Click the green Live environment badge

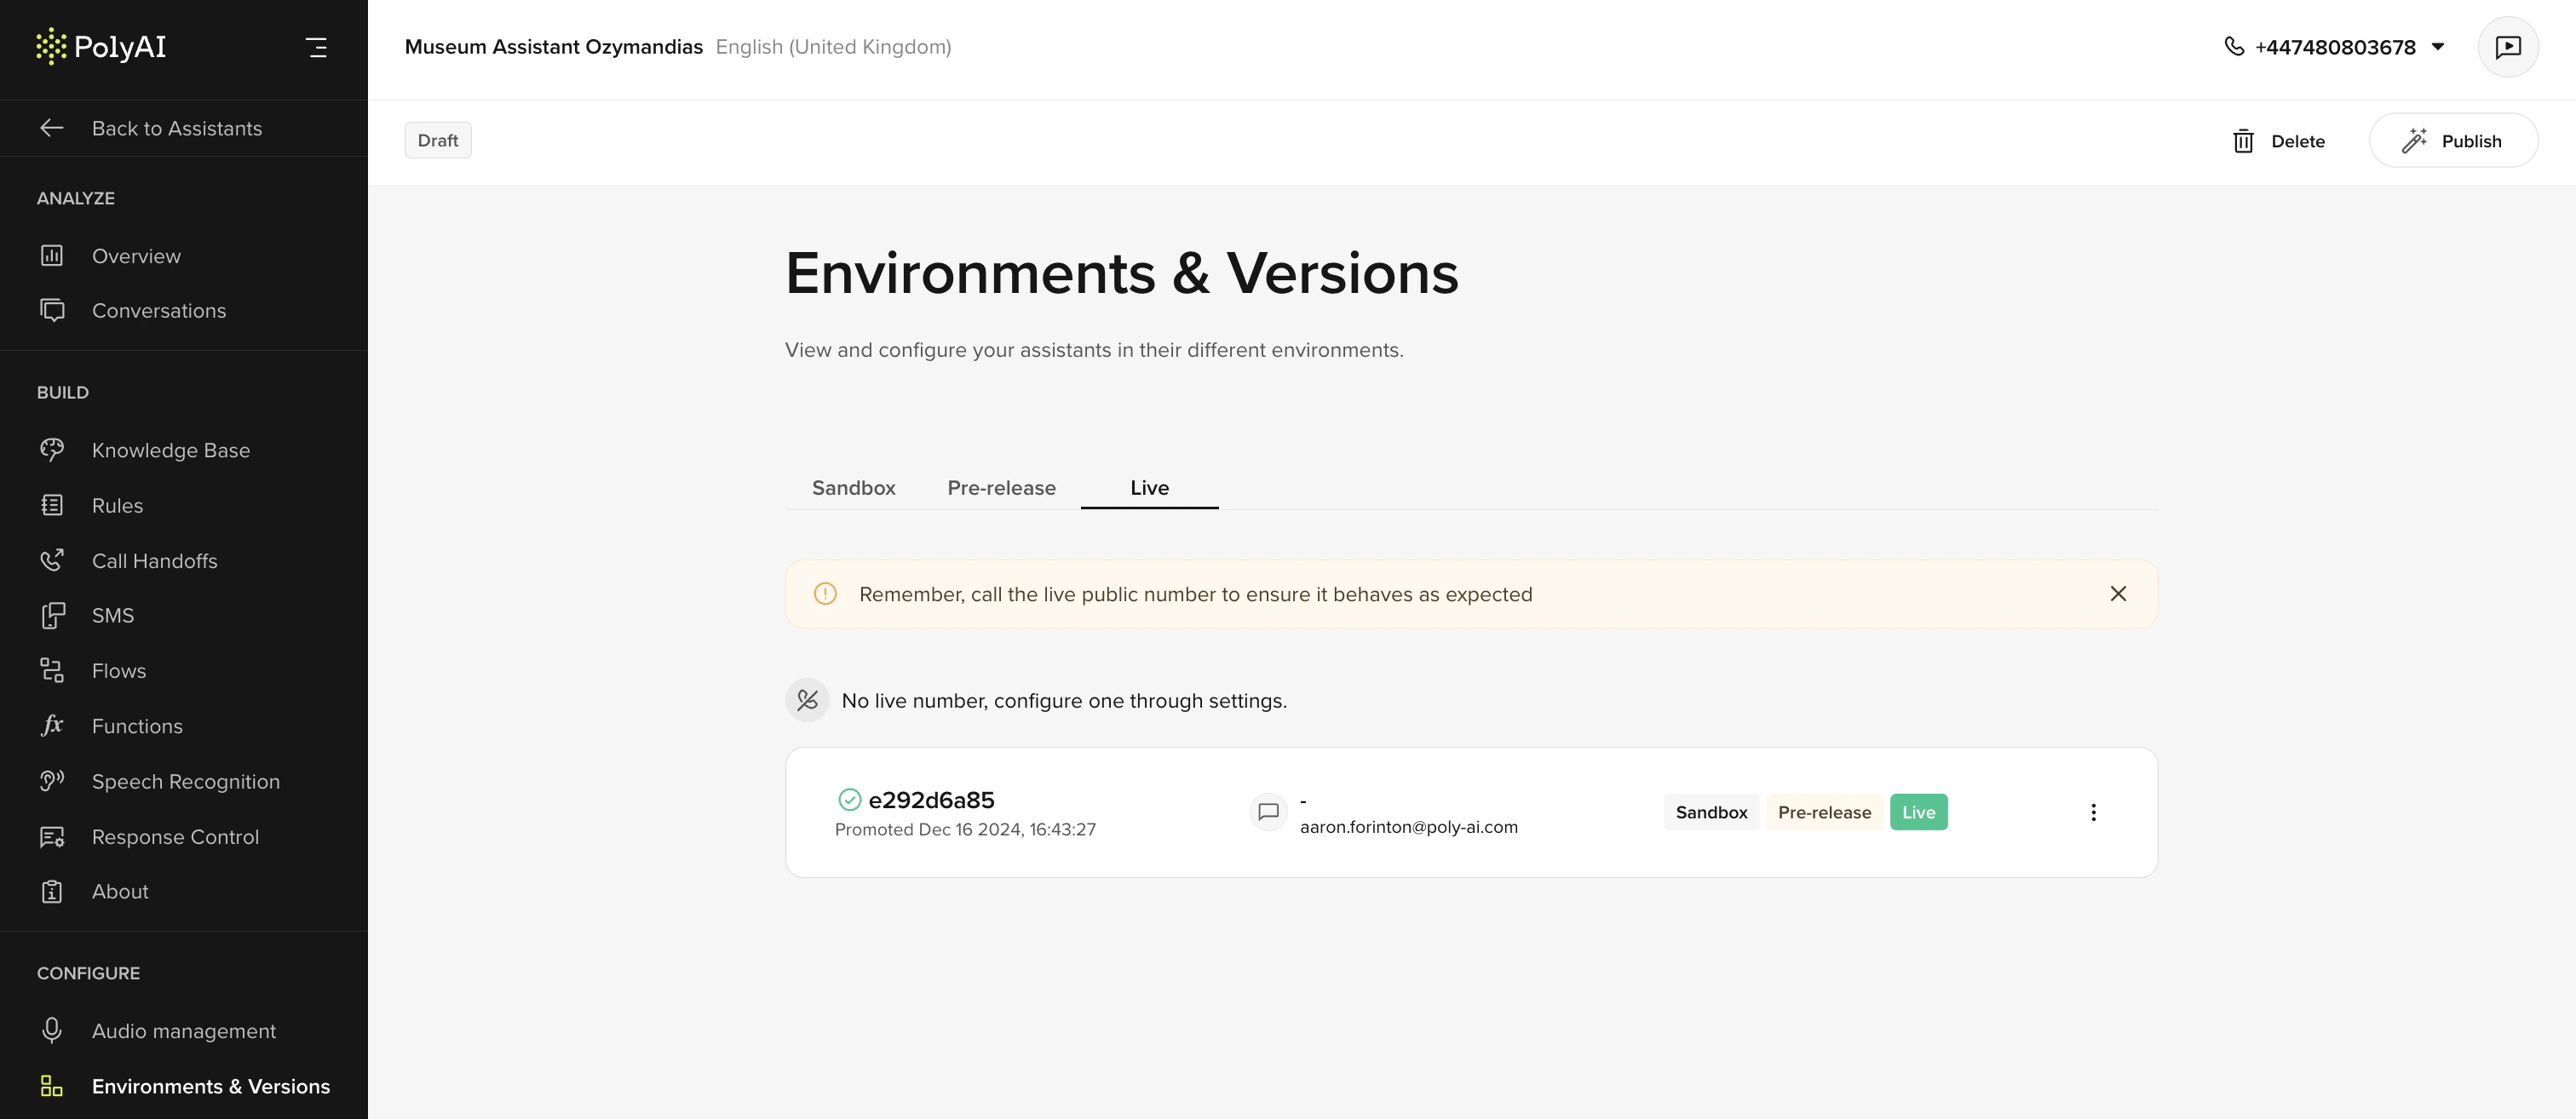[1917, 812]
